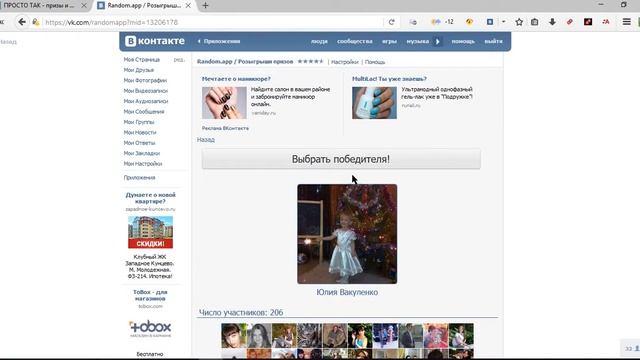640x360 pixels.
Task: Open app Настройки link
Action: (345, 62)
